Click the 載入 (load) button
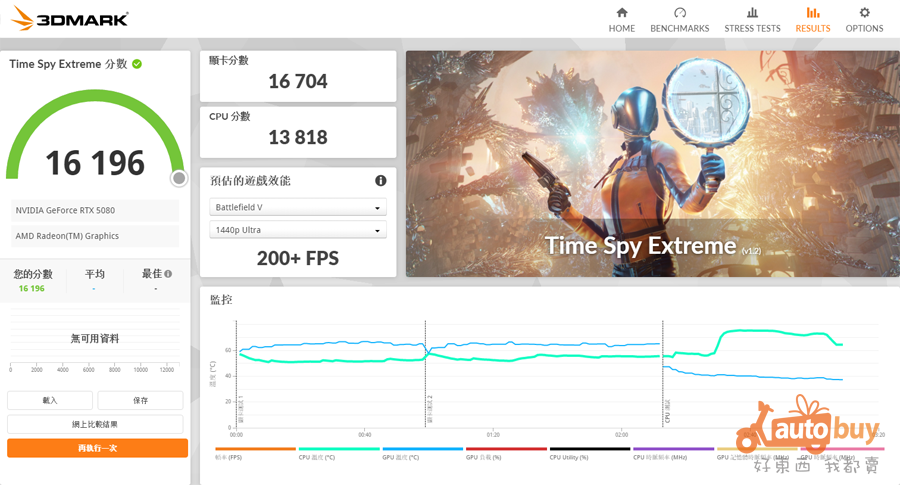The image size is (900, 485). pos(50,400)
